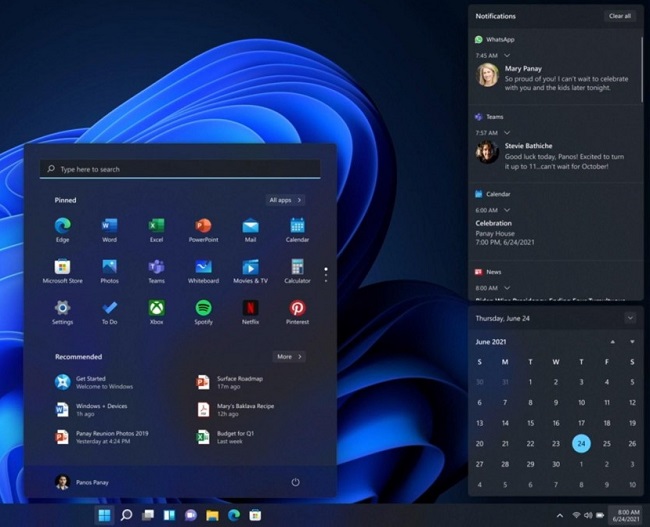Go to previous month in calendar

point(613,342)
